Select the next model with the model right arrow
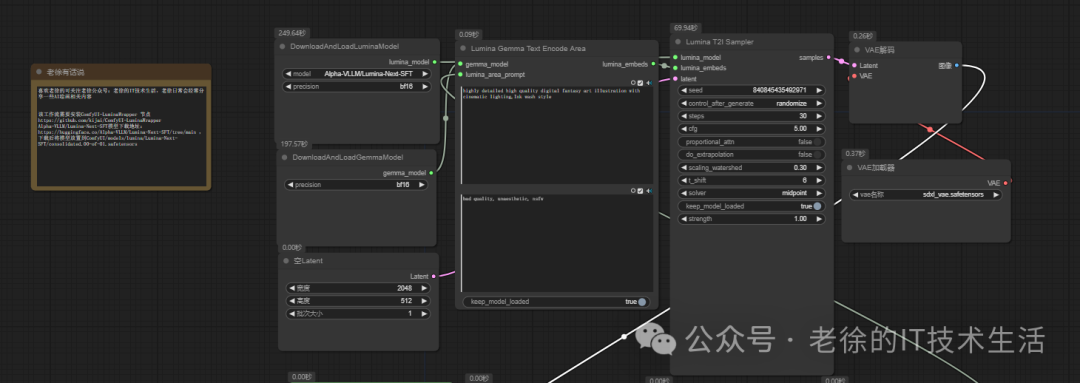1080x383 pixels. pyautogui.click(x=425, y=74)
